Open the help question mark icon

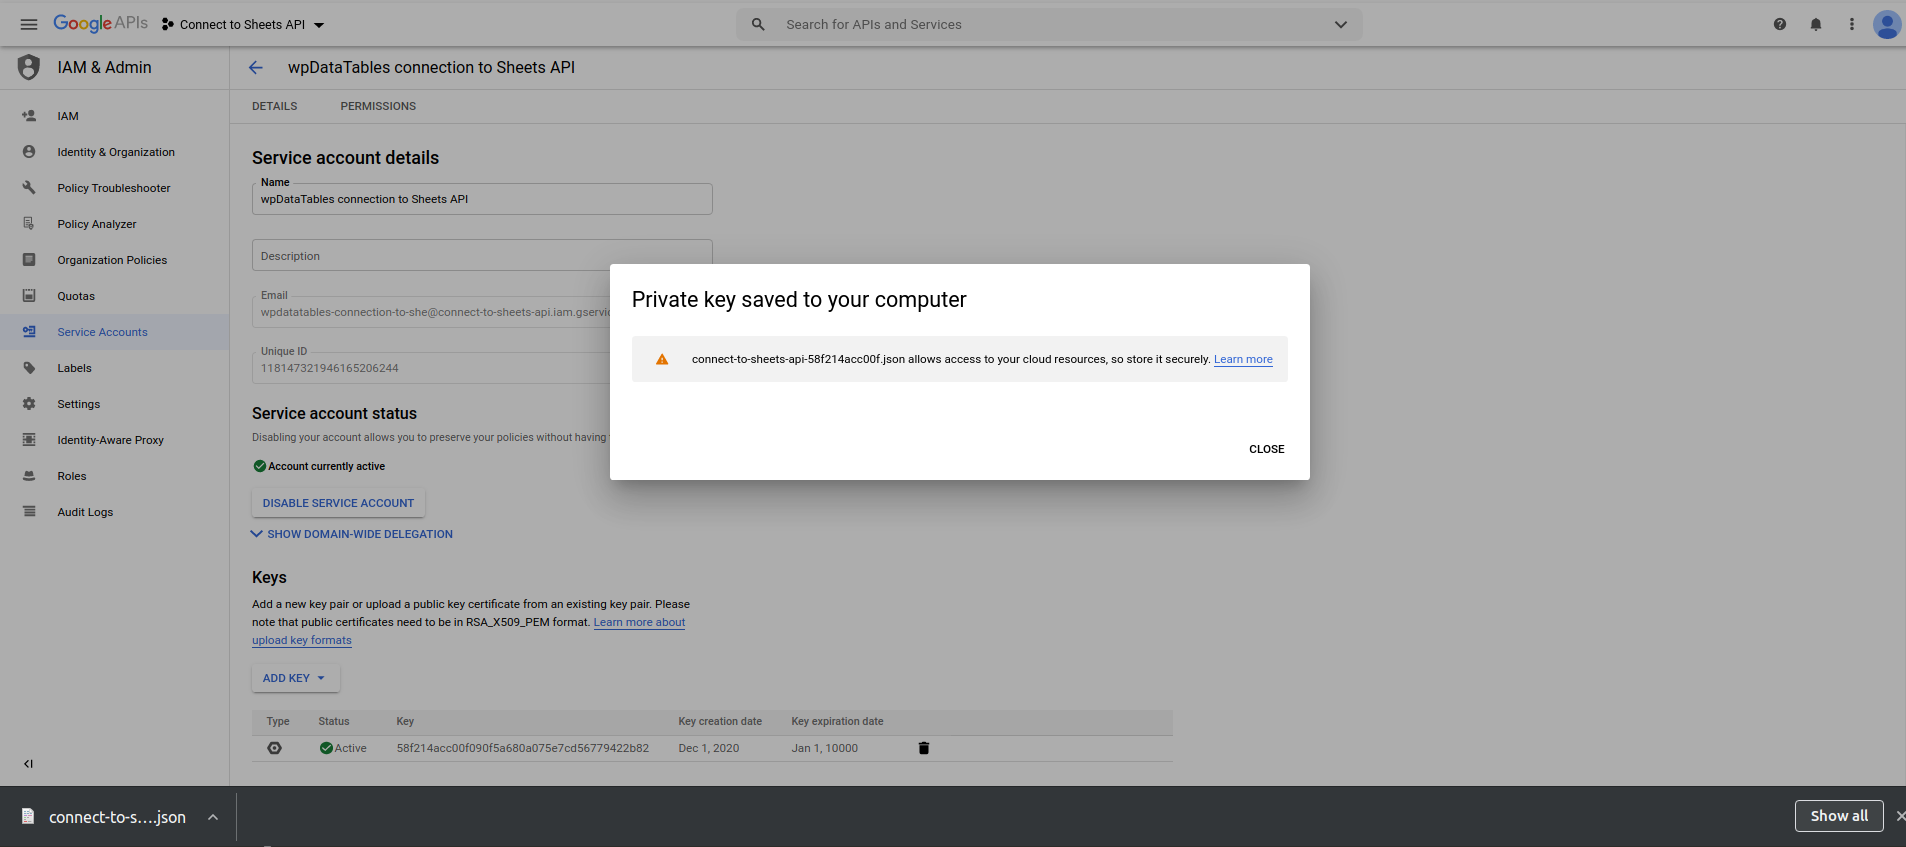[1780, 24]
